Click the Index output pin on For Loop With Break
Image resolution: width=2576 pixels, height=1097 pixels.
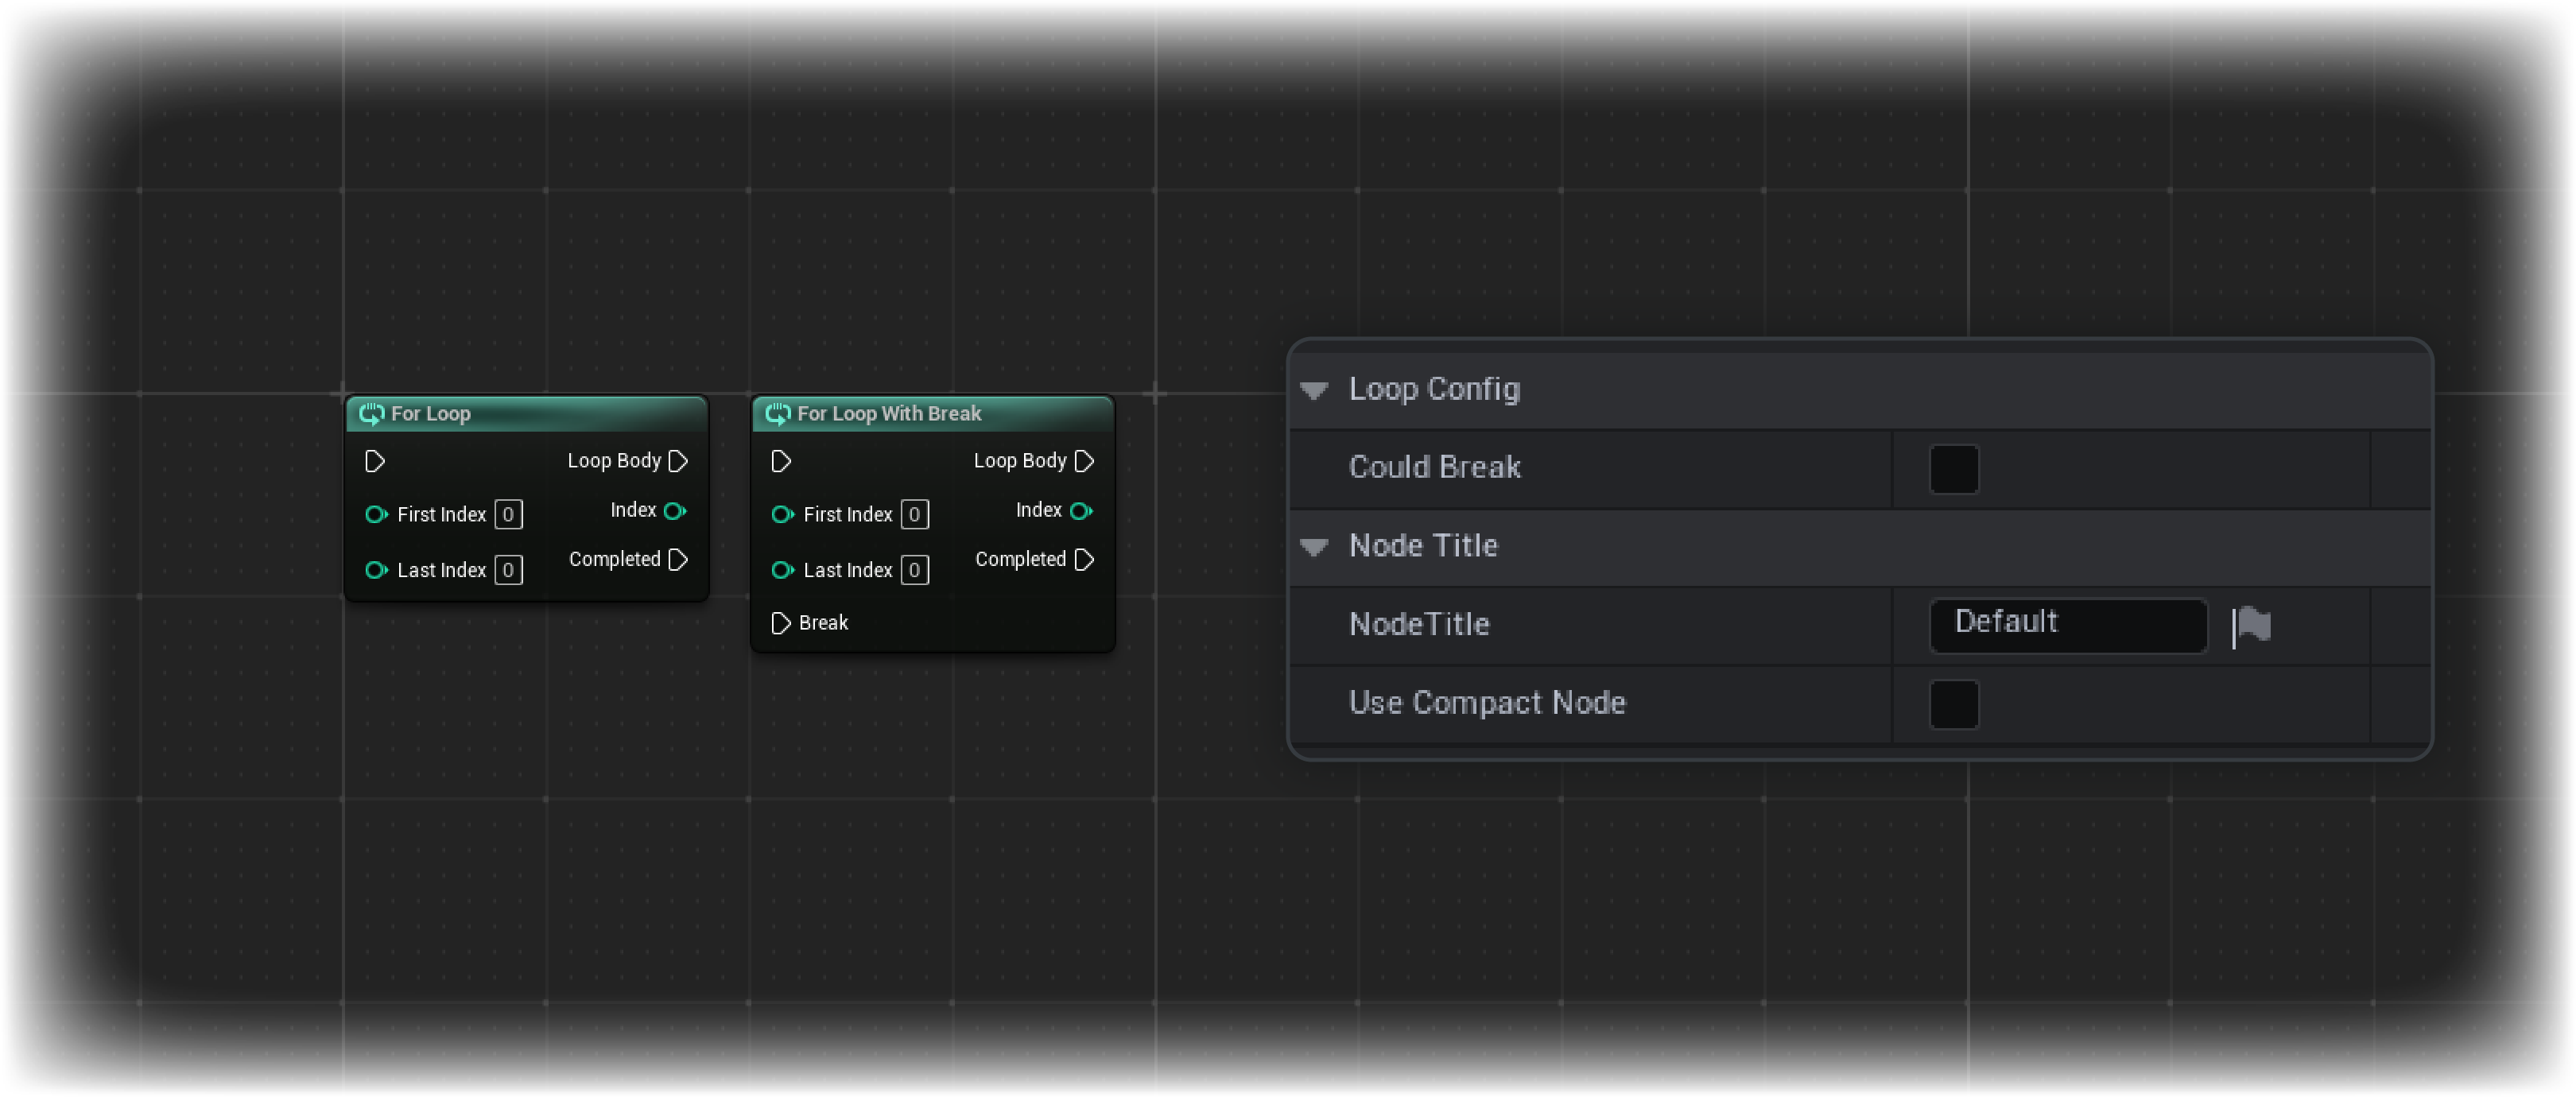click(x=1082, y=510)
